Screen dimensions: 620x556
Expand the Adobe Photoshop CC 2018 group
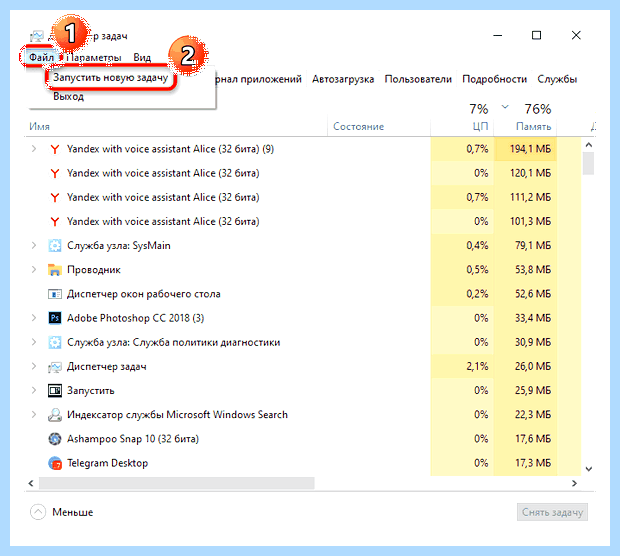(34, 318)
